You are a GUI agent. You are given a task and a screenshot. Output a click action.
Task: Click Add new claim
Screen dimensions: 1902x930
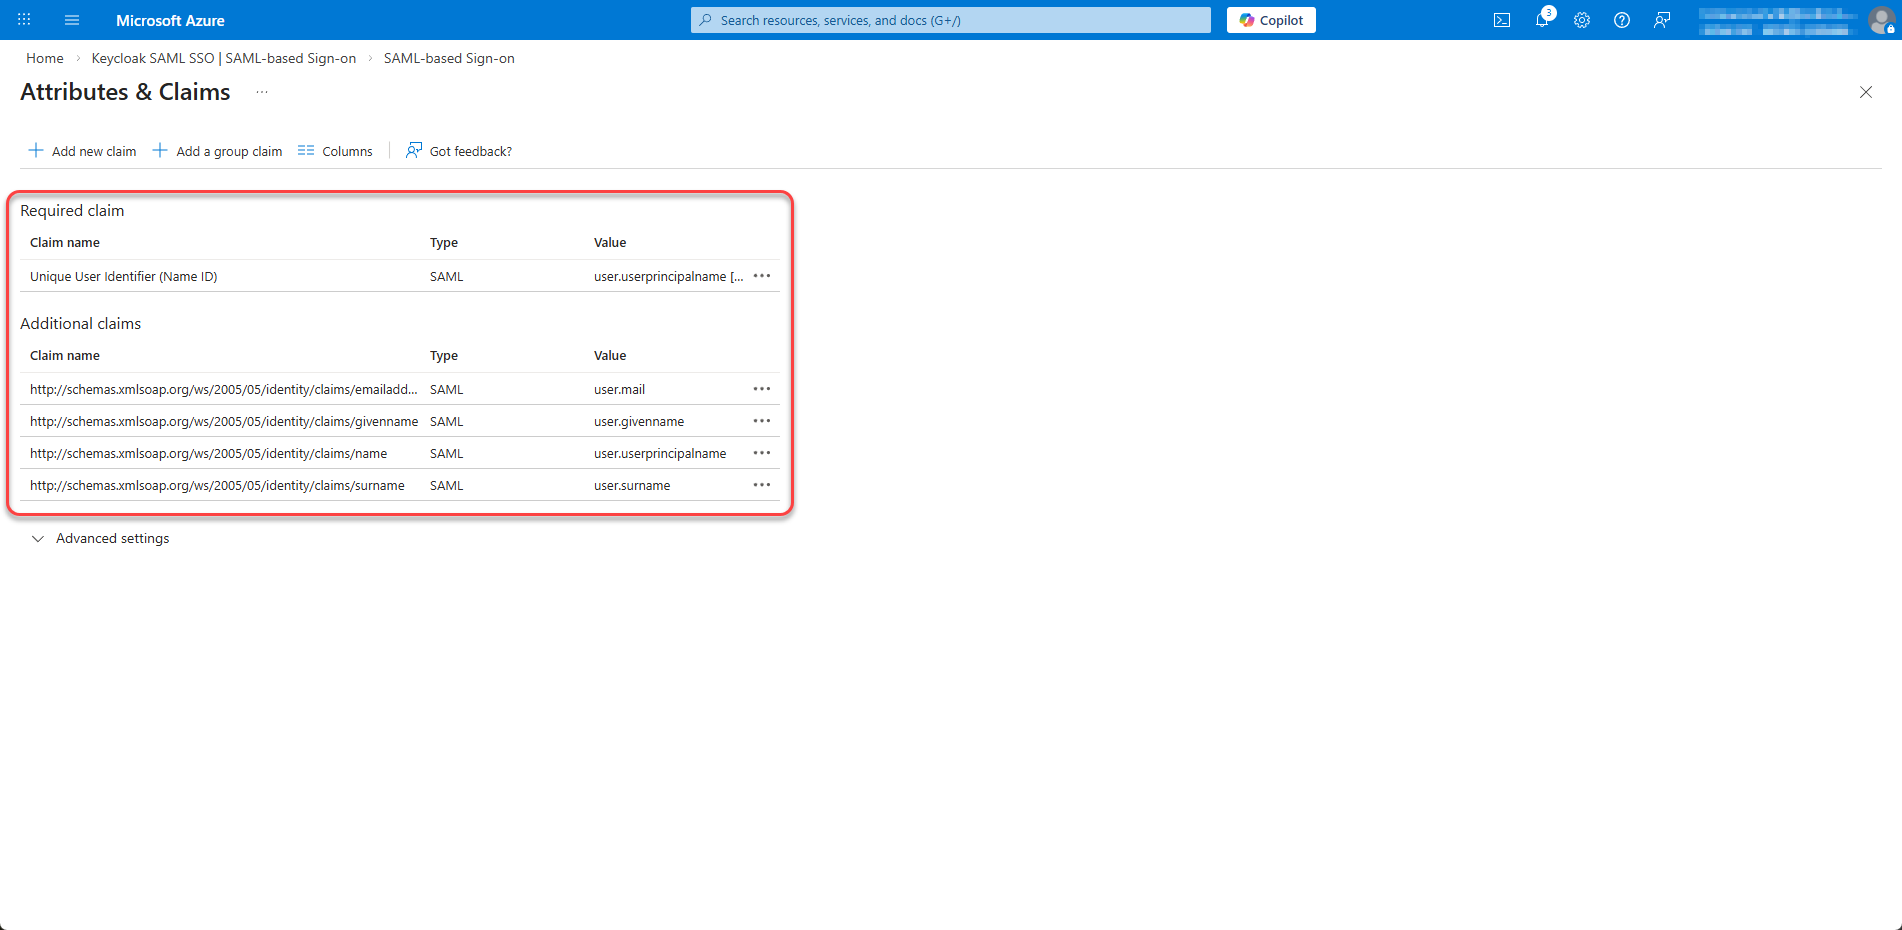coord(82,151)
